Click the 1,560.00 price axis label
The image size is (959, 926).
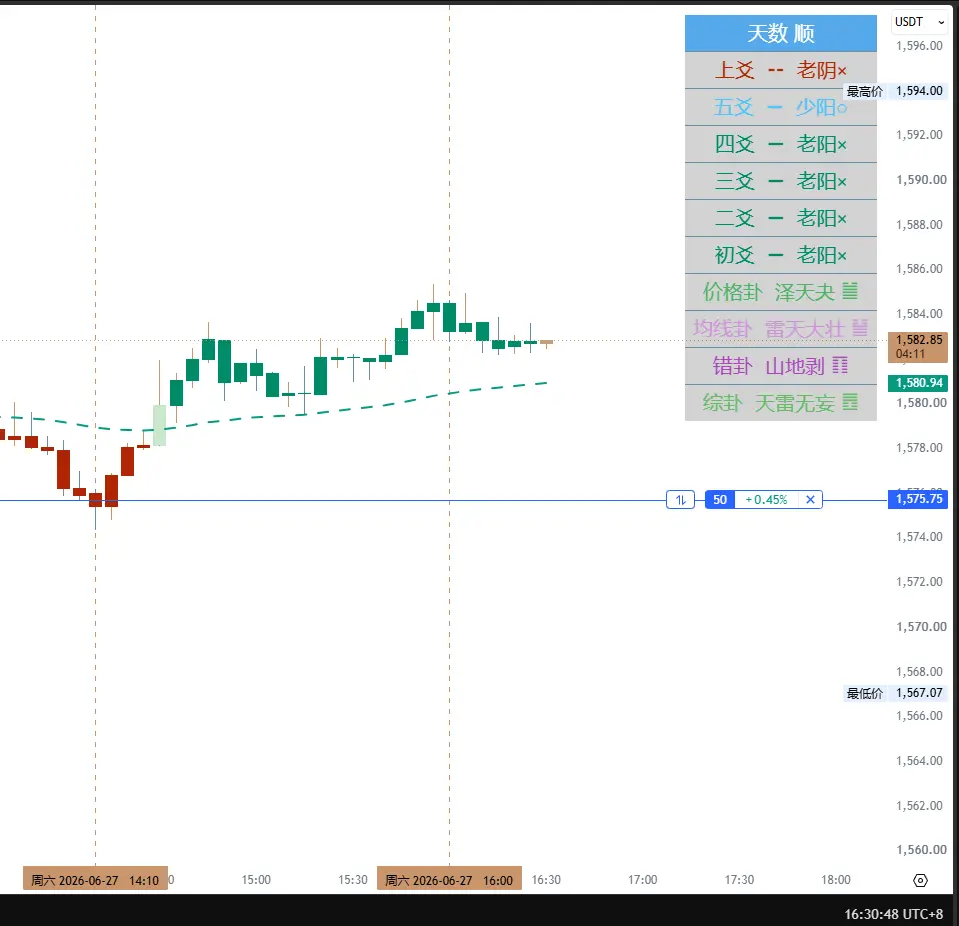click(921, 850)
